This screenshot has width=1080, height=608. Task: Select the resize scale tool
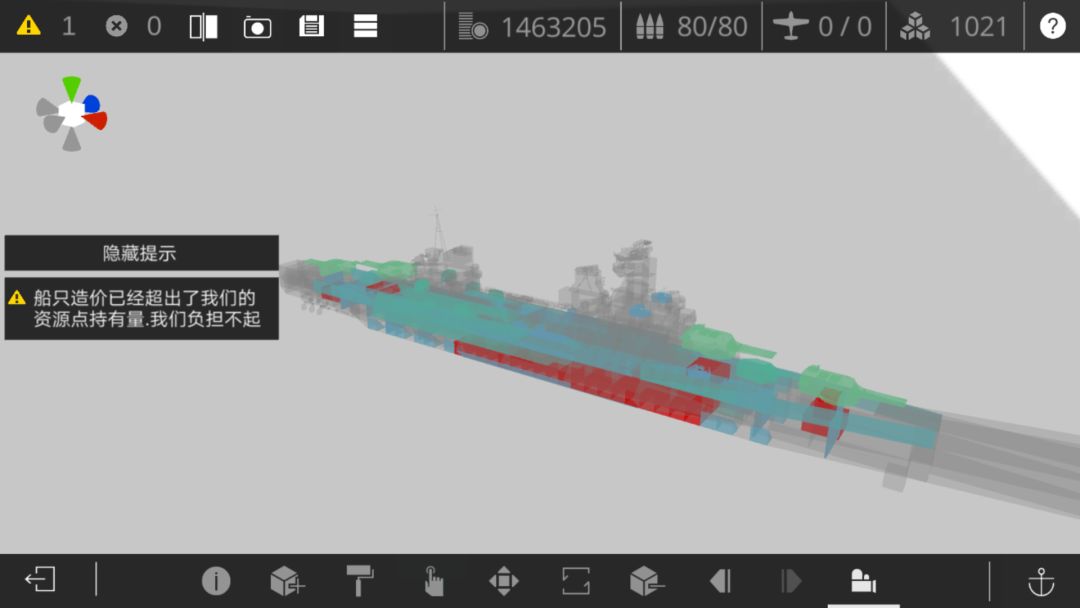pyautogui.click(x=576, y=580)
